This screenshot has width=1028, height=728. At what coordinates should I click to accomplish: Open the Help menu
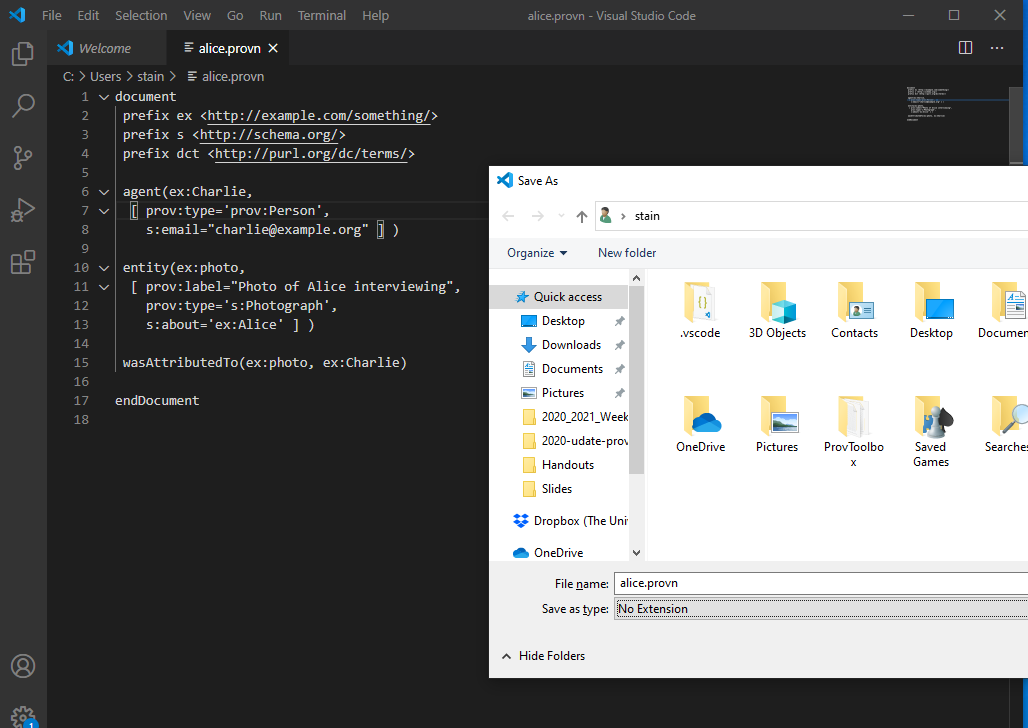pos(375,15)
